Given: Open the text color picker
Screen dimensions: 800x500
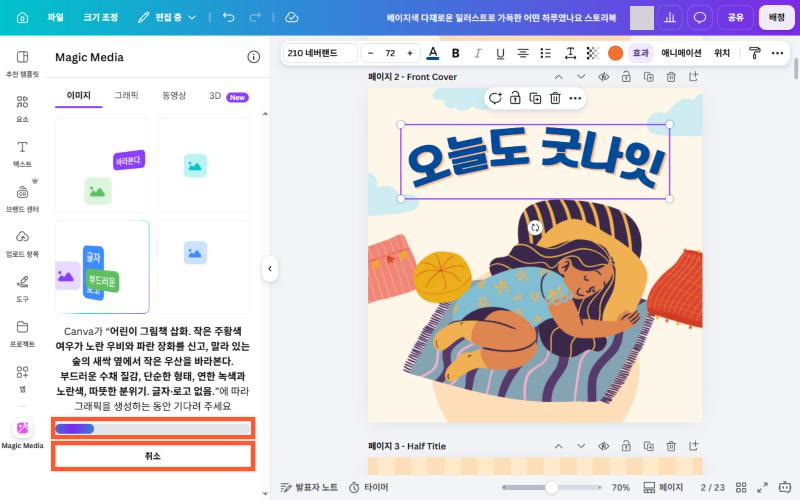Looking at the screenshot, I should pos(433,53).
